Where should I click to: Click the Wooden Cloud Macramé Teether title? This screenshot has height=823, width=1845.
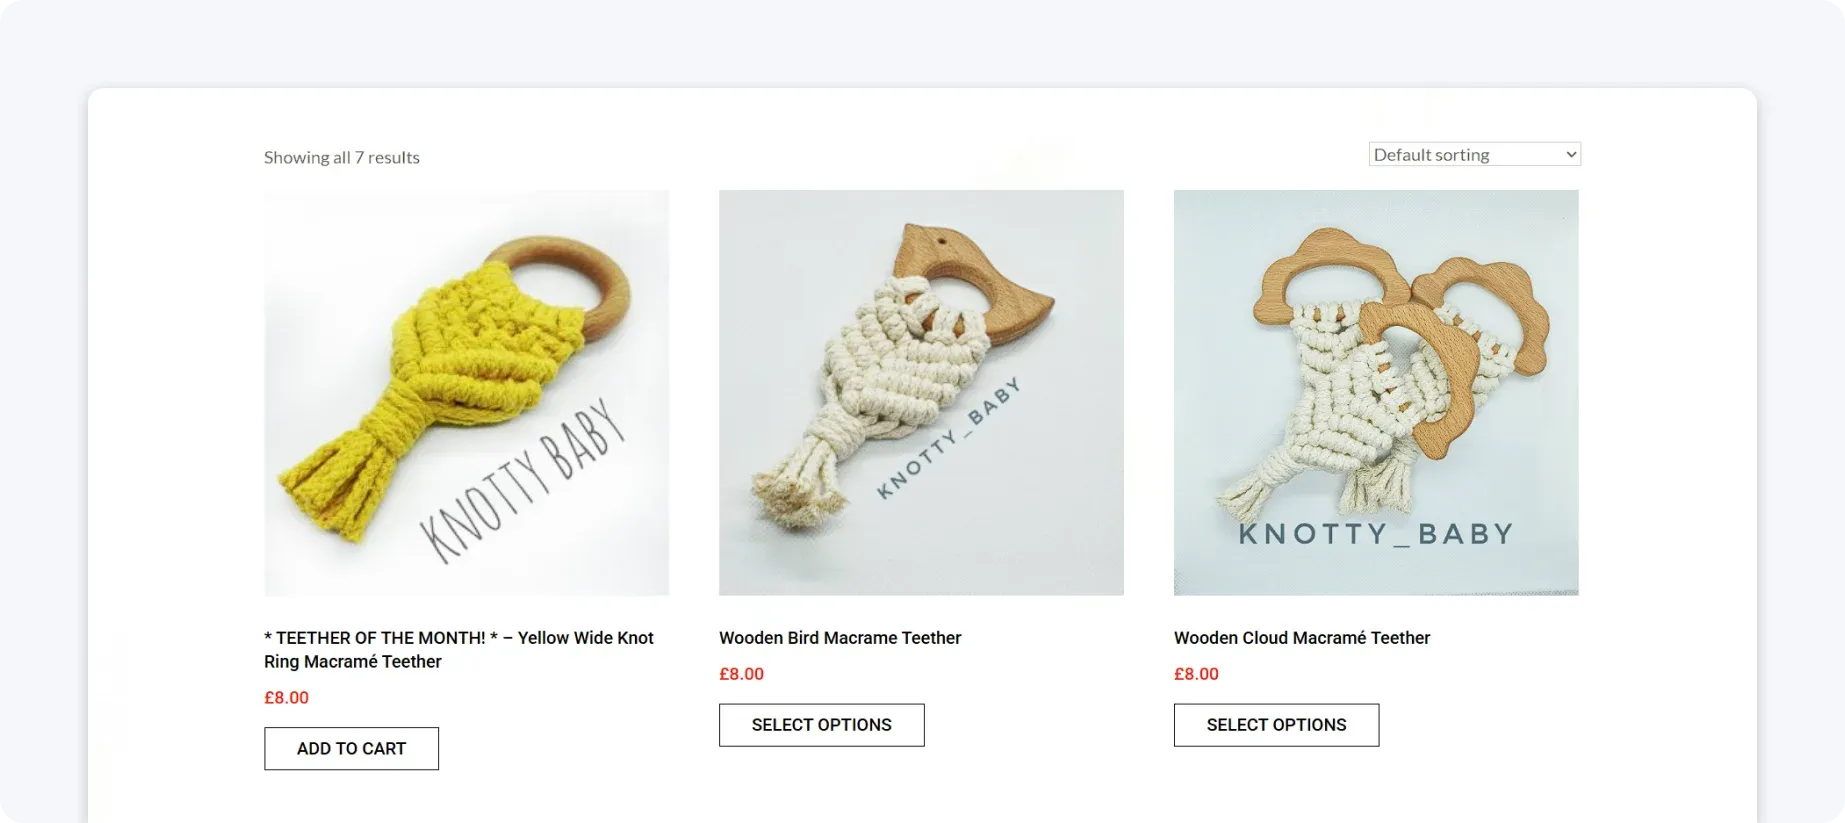tap(1302, 638)
